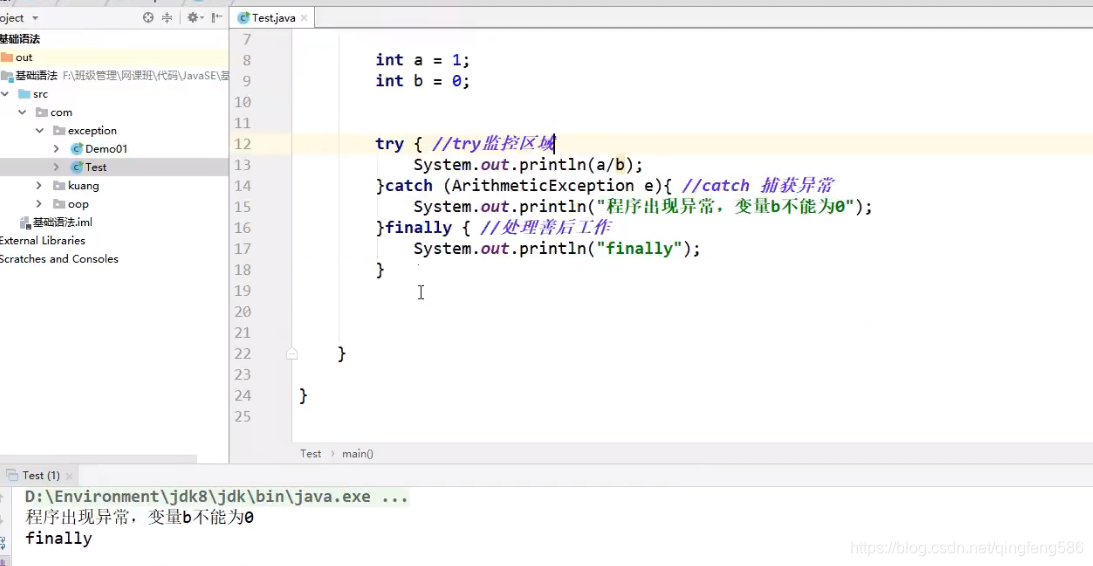
Task: Click the oop package folder icon
Action: click(x=59, y=204)
